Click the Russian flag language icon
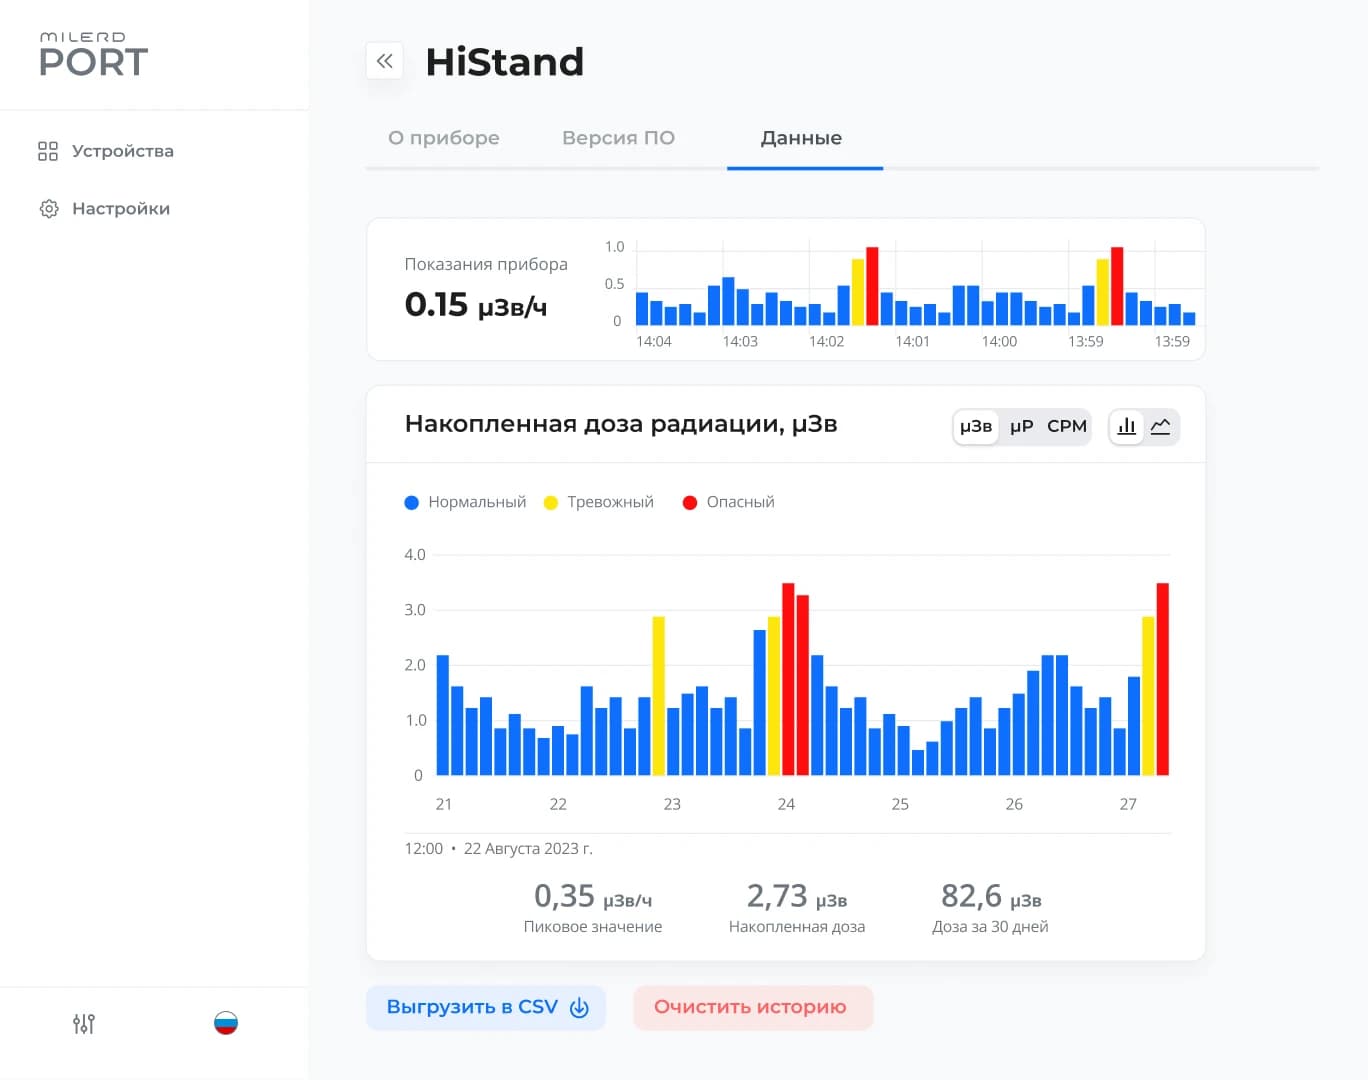 (x=226, y=1023)
